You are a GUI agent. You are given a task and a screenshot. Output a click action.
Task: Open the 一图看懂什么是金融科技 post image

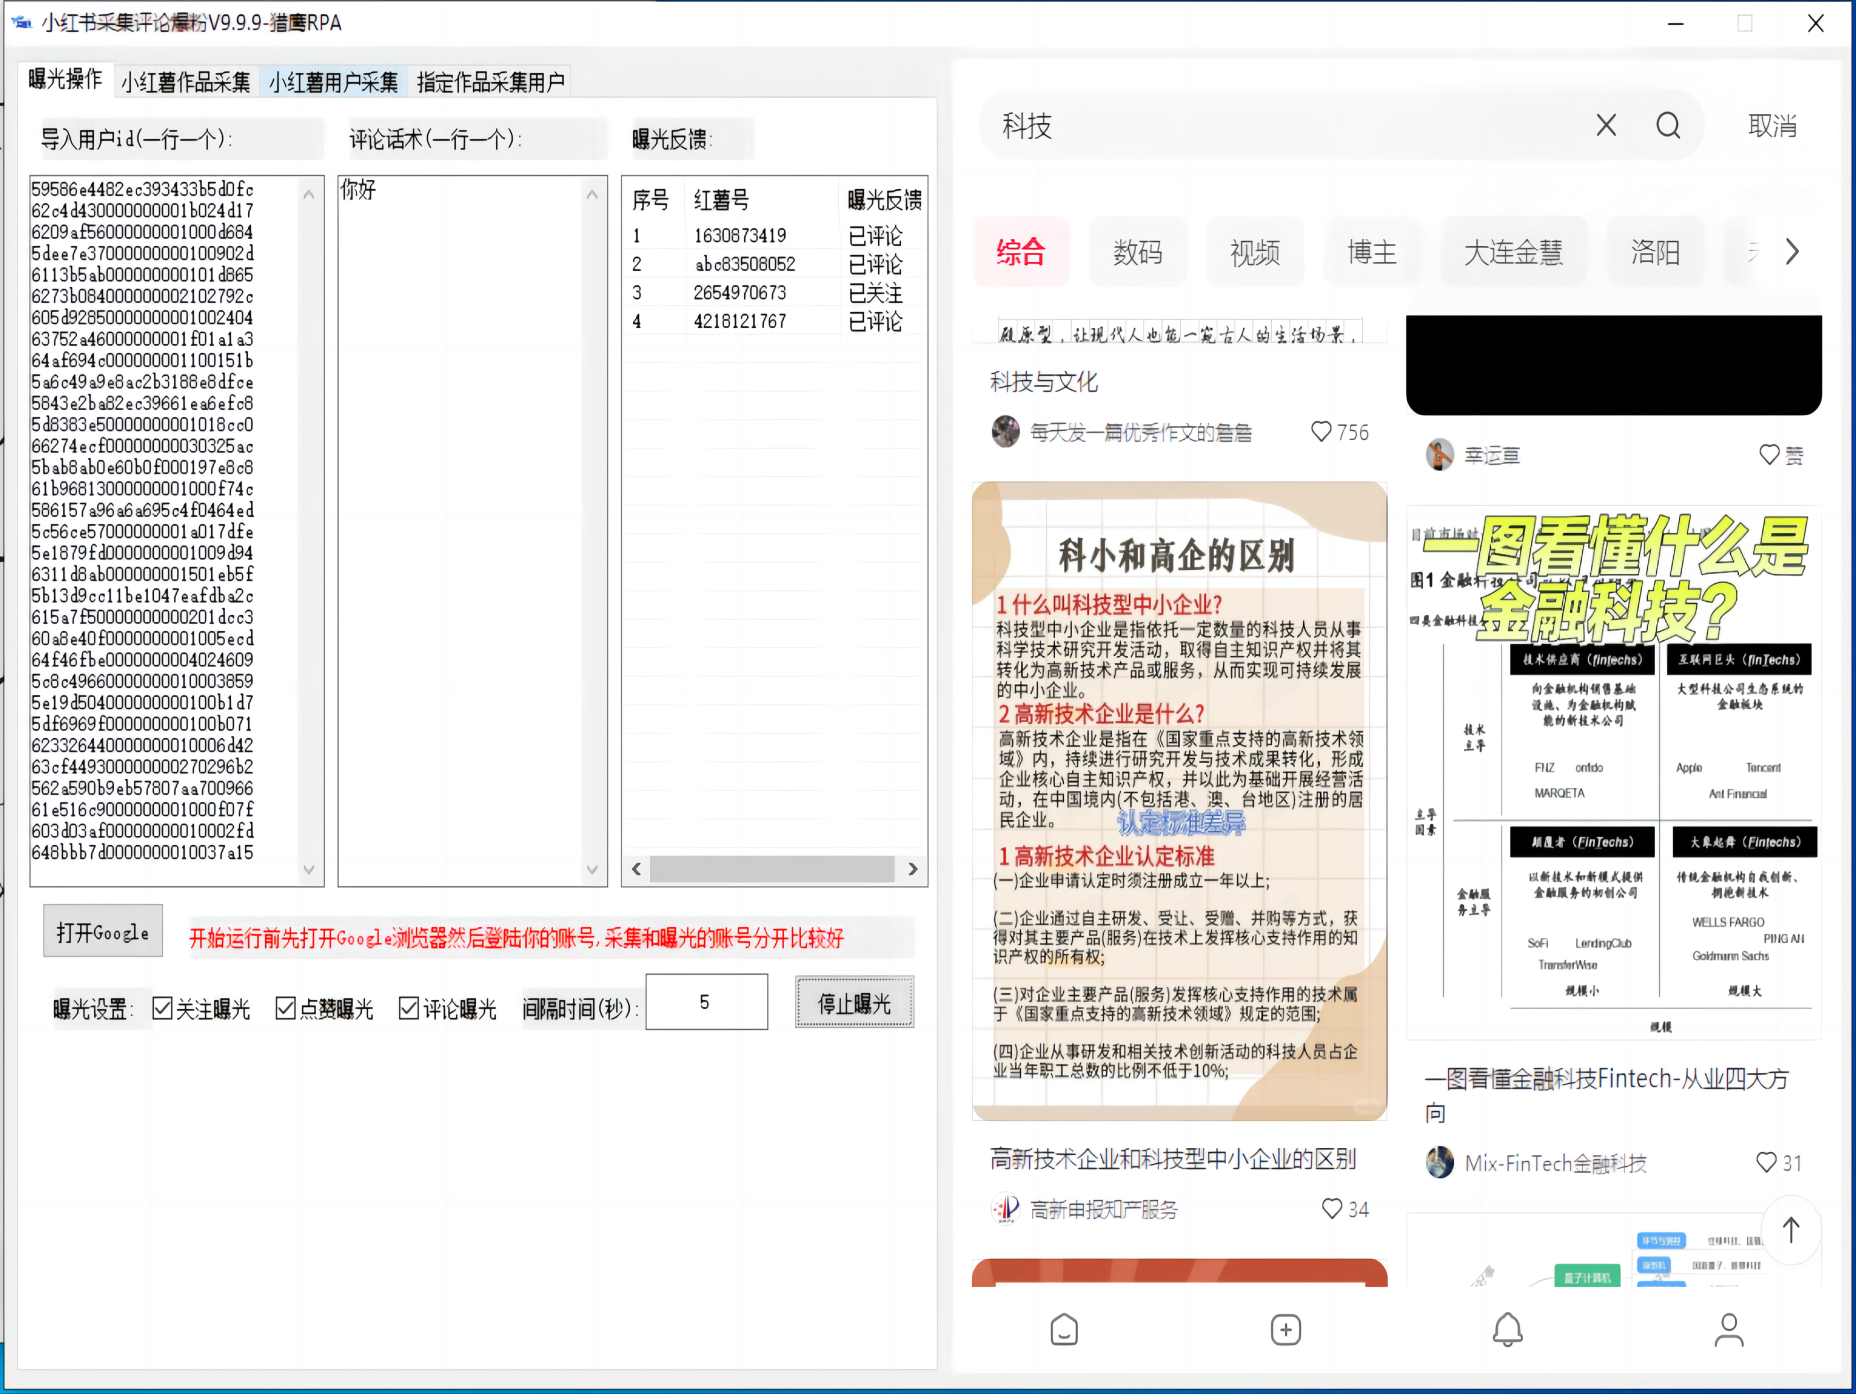[x=1614, y=773]
